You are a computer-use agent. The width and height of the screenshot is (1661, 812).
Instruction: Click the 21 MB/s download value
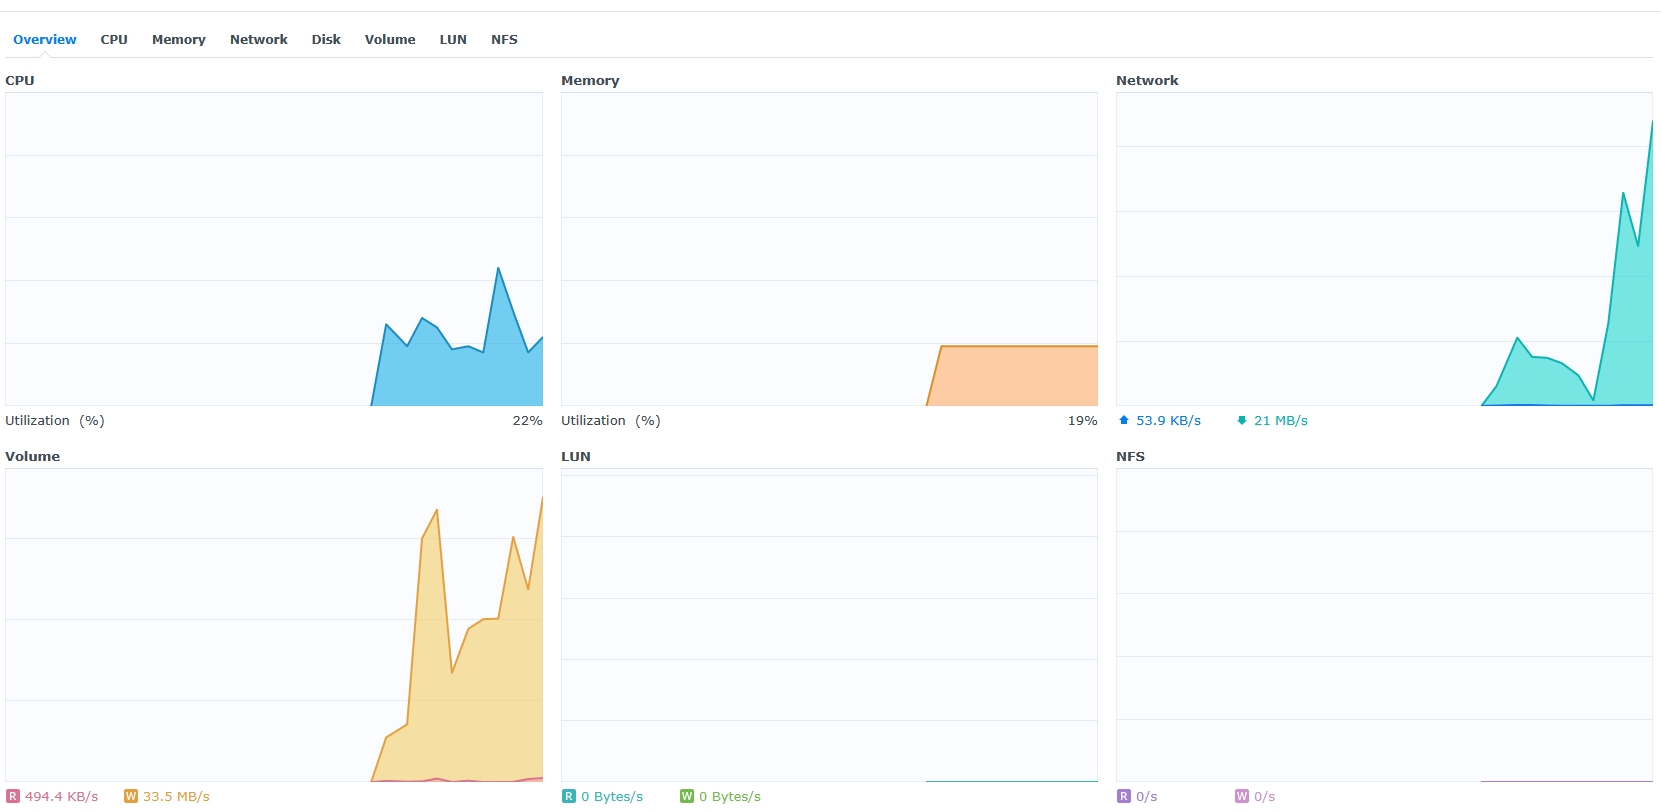(1281, 421)
